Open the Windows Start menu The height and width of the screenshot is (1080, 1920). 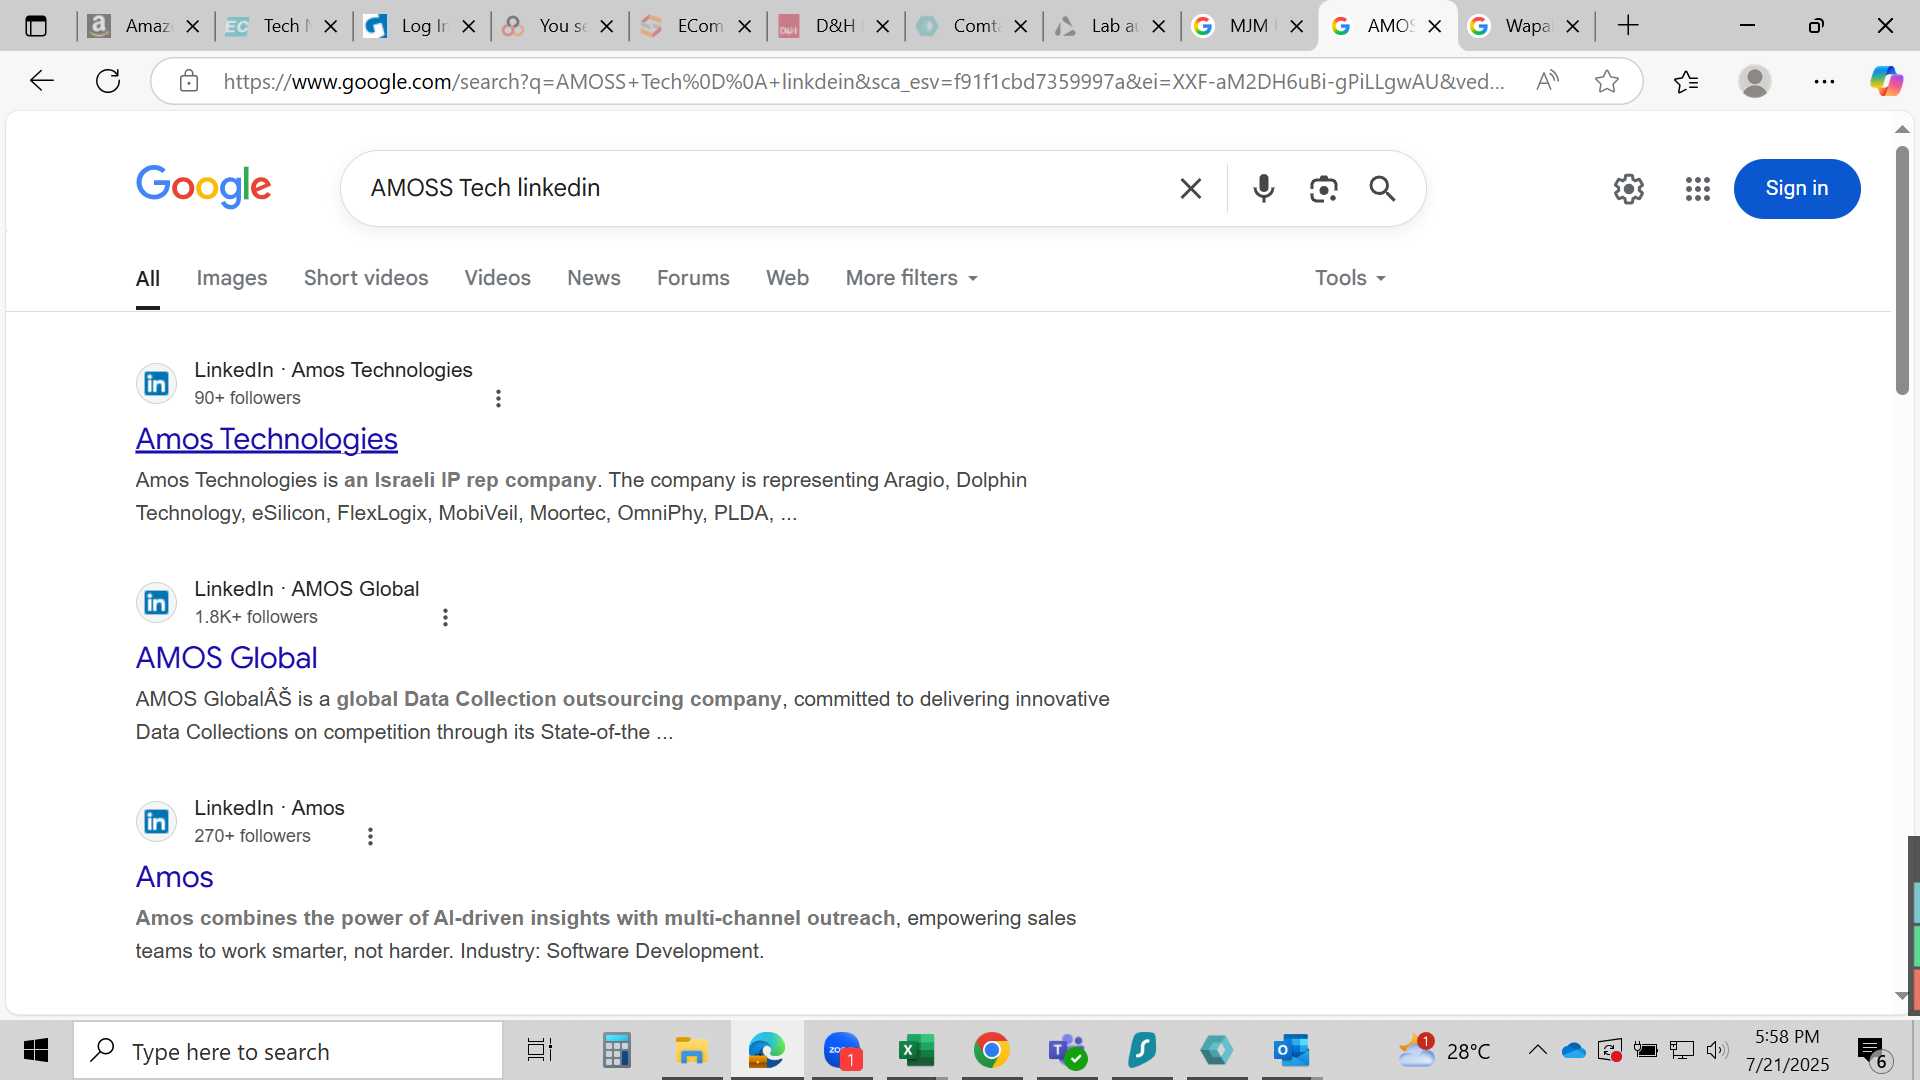[36, 1050]
